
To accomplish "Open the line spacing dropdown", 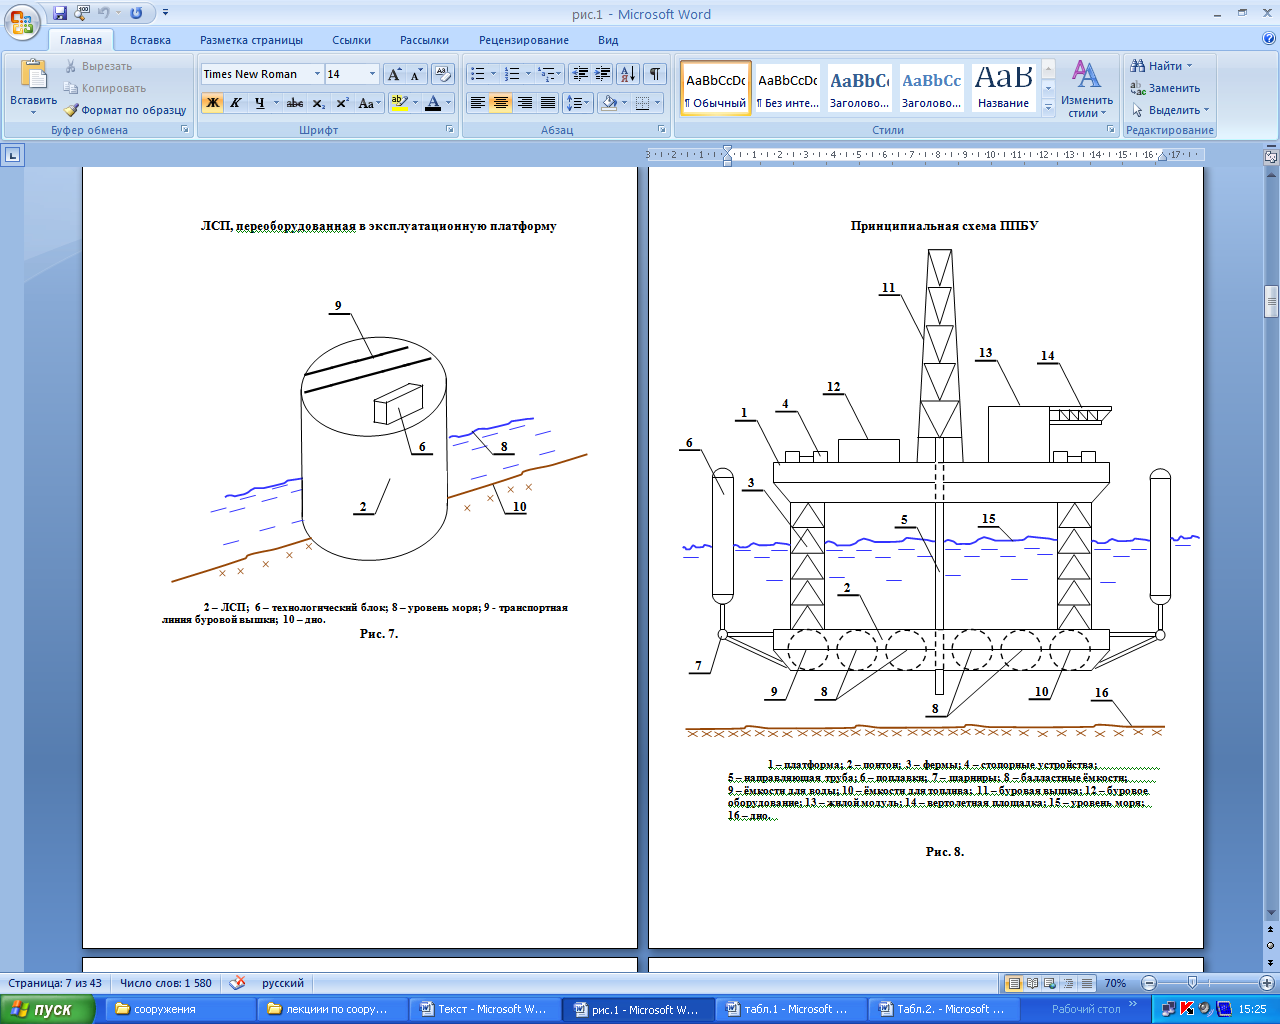I will 586,103.
